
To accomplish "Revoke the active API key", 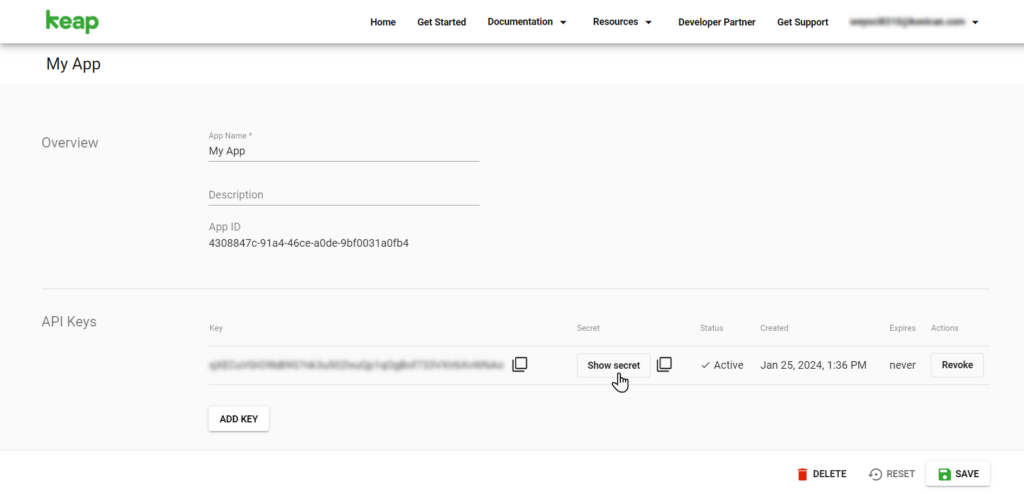I will click(x=957, y=365).
